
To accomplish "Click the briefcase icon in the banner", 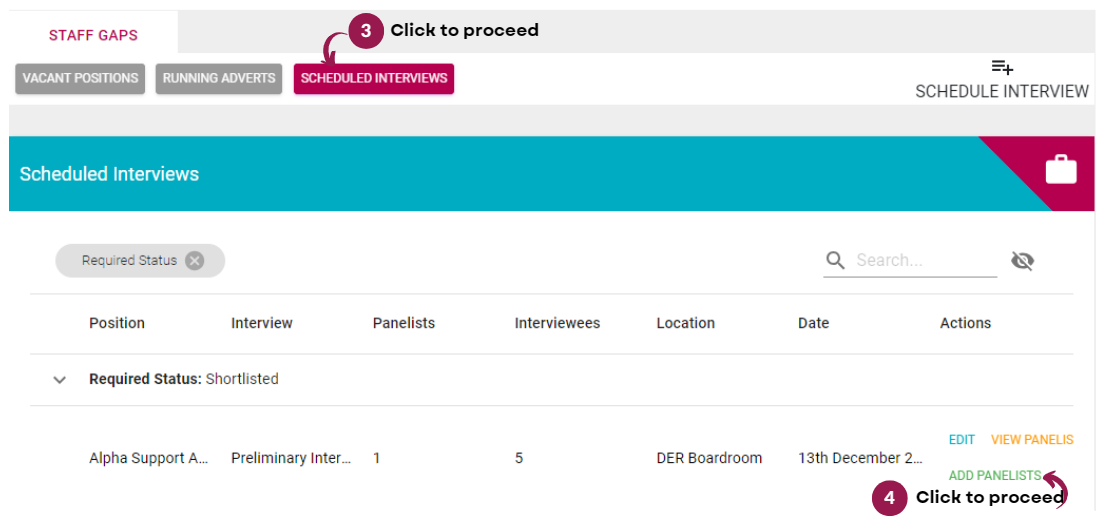I will coord(1060,170).
